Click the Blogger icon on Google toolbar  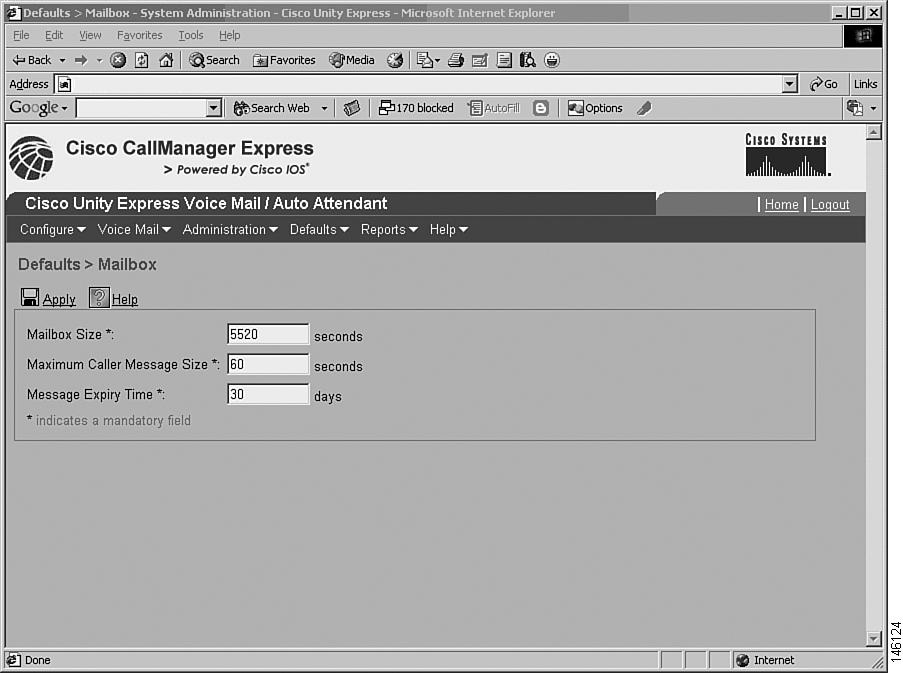[541, 108]
